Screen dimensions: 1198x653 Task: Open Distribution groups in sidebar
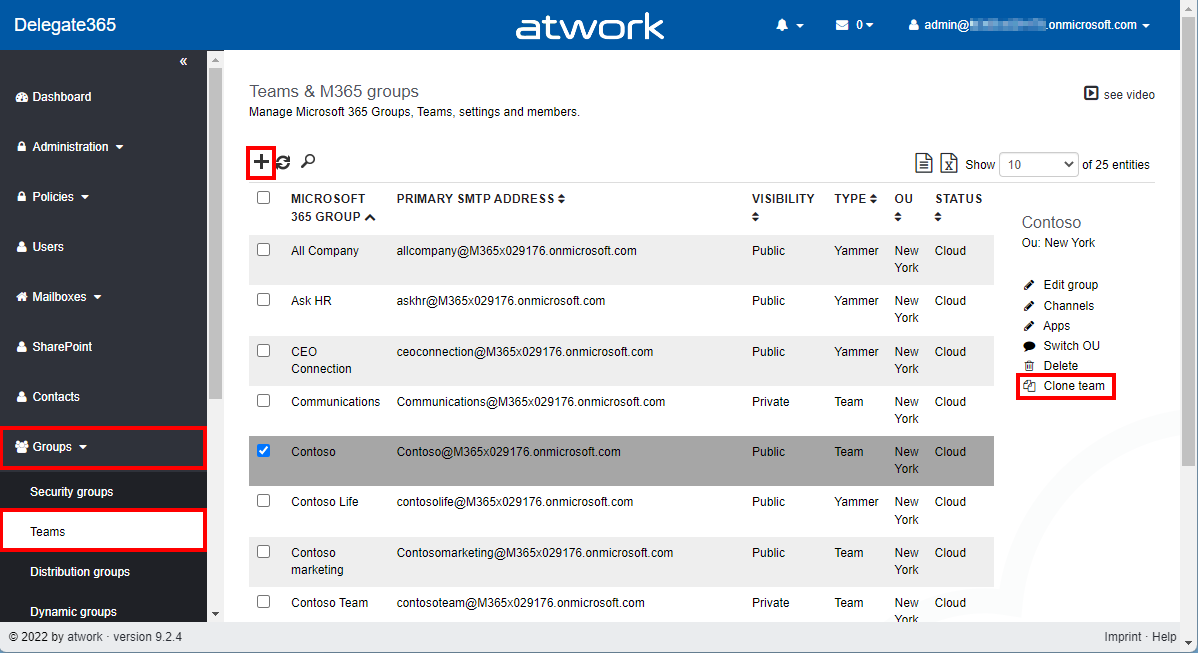80,572
